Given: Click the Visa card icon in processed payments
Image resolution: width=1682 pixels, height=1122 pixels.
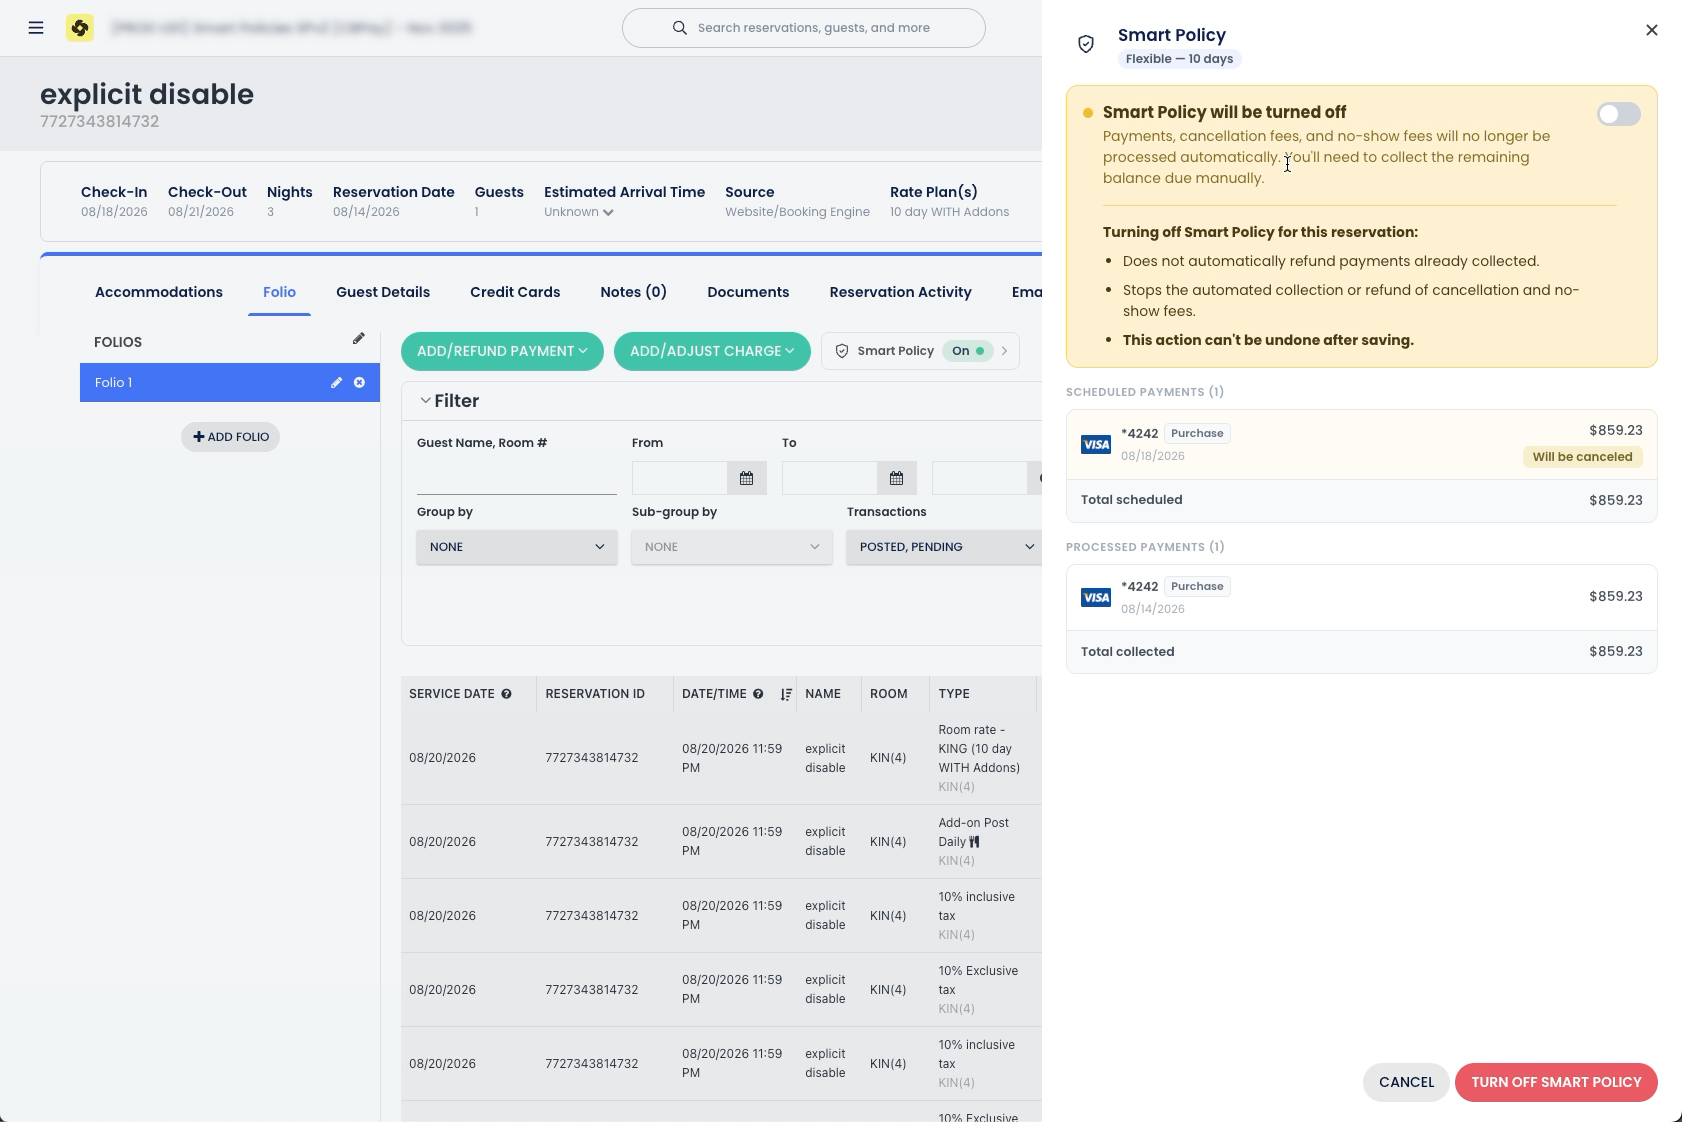Looking at the screenshot, I should point(1096,598).
